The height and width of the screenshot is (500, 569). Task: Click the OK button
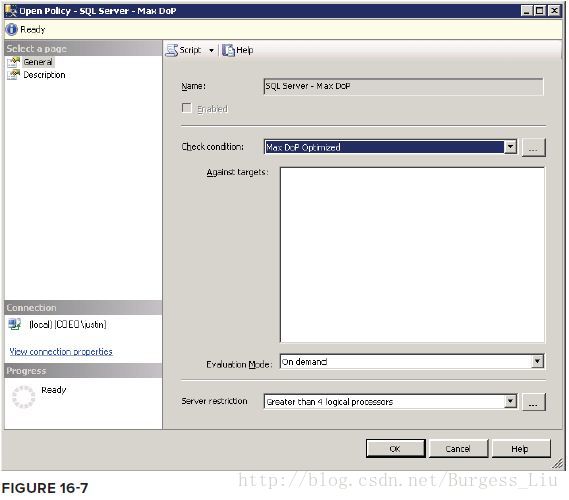click(395, 448)
